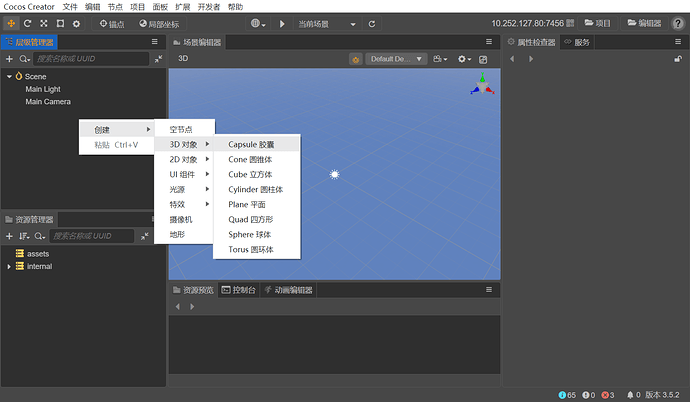690x402 pixels.
Task: Select the snap settings gear tool
Action: coord(77,24)
